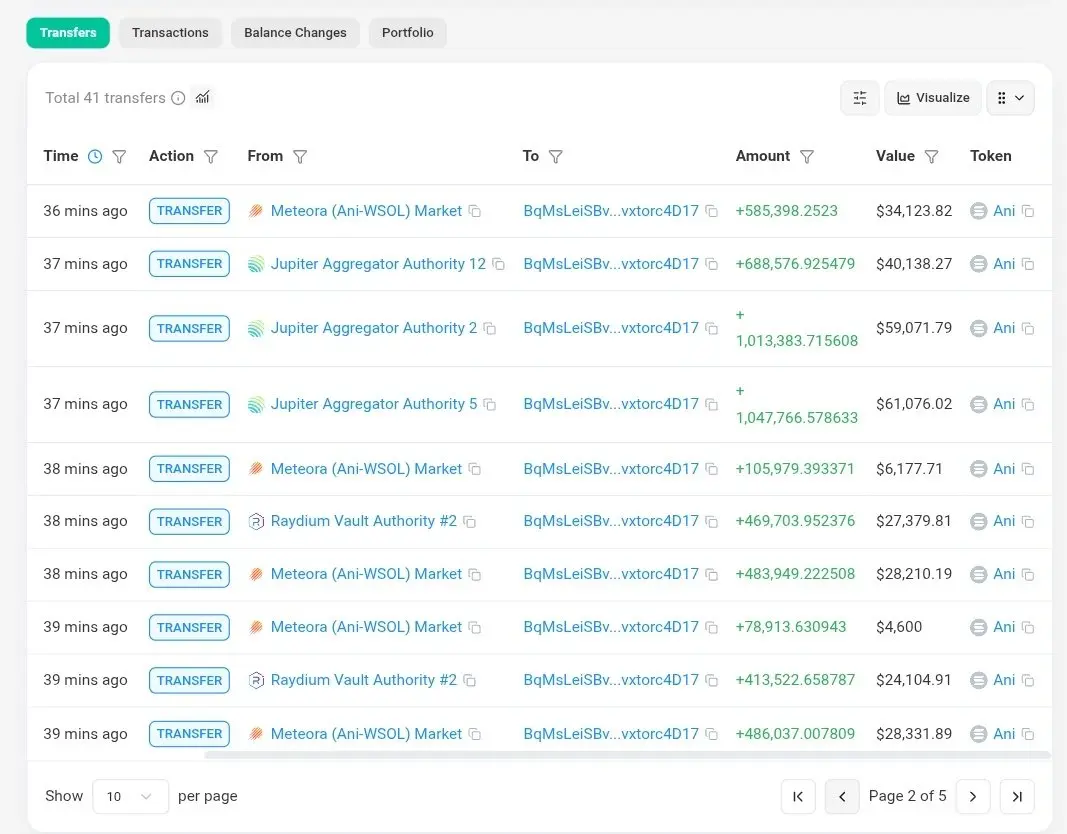This screenshot has height=834, width=1067.
Task: Click the Ani token icon in $40,138.27 row
Action: (979, 264)
